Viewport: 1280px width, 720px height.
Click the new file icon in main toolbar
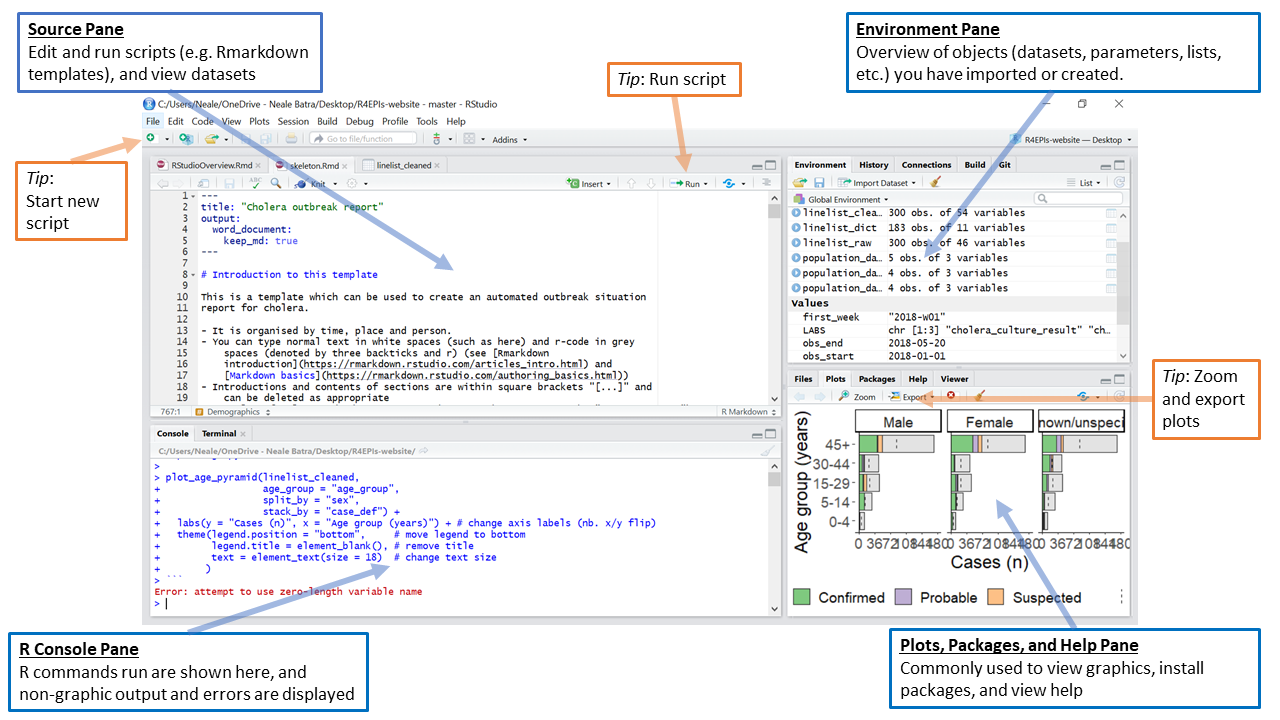pyautogui.click(x=151, y=139)
